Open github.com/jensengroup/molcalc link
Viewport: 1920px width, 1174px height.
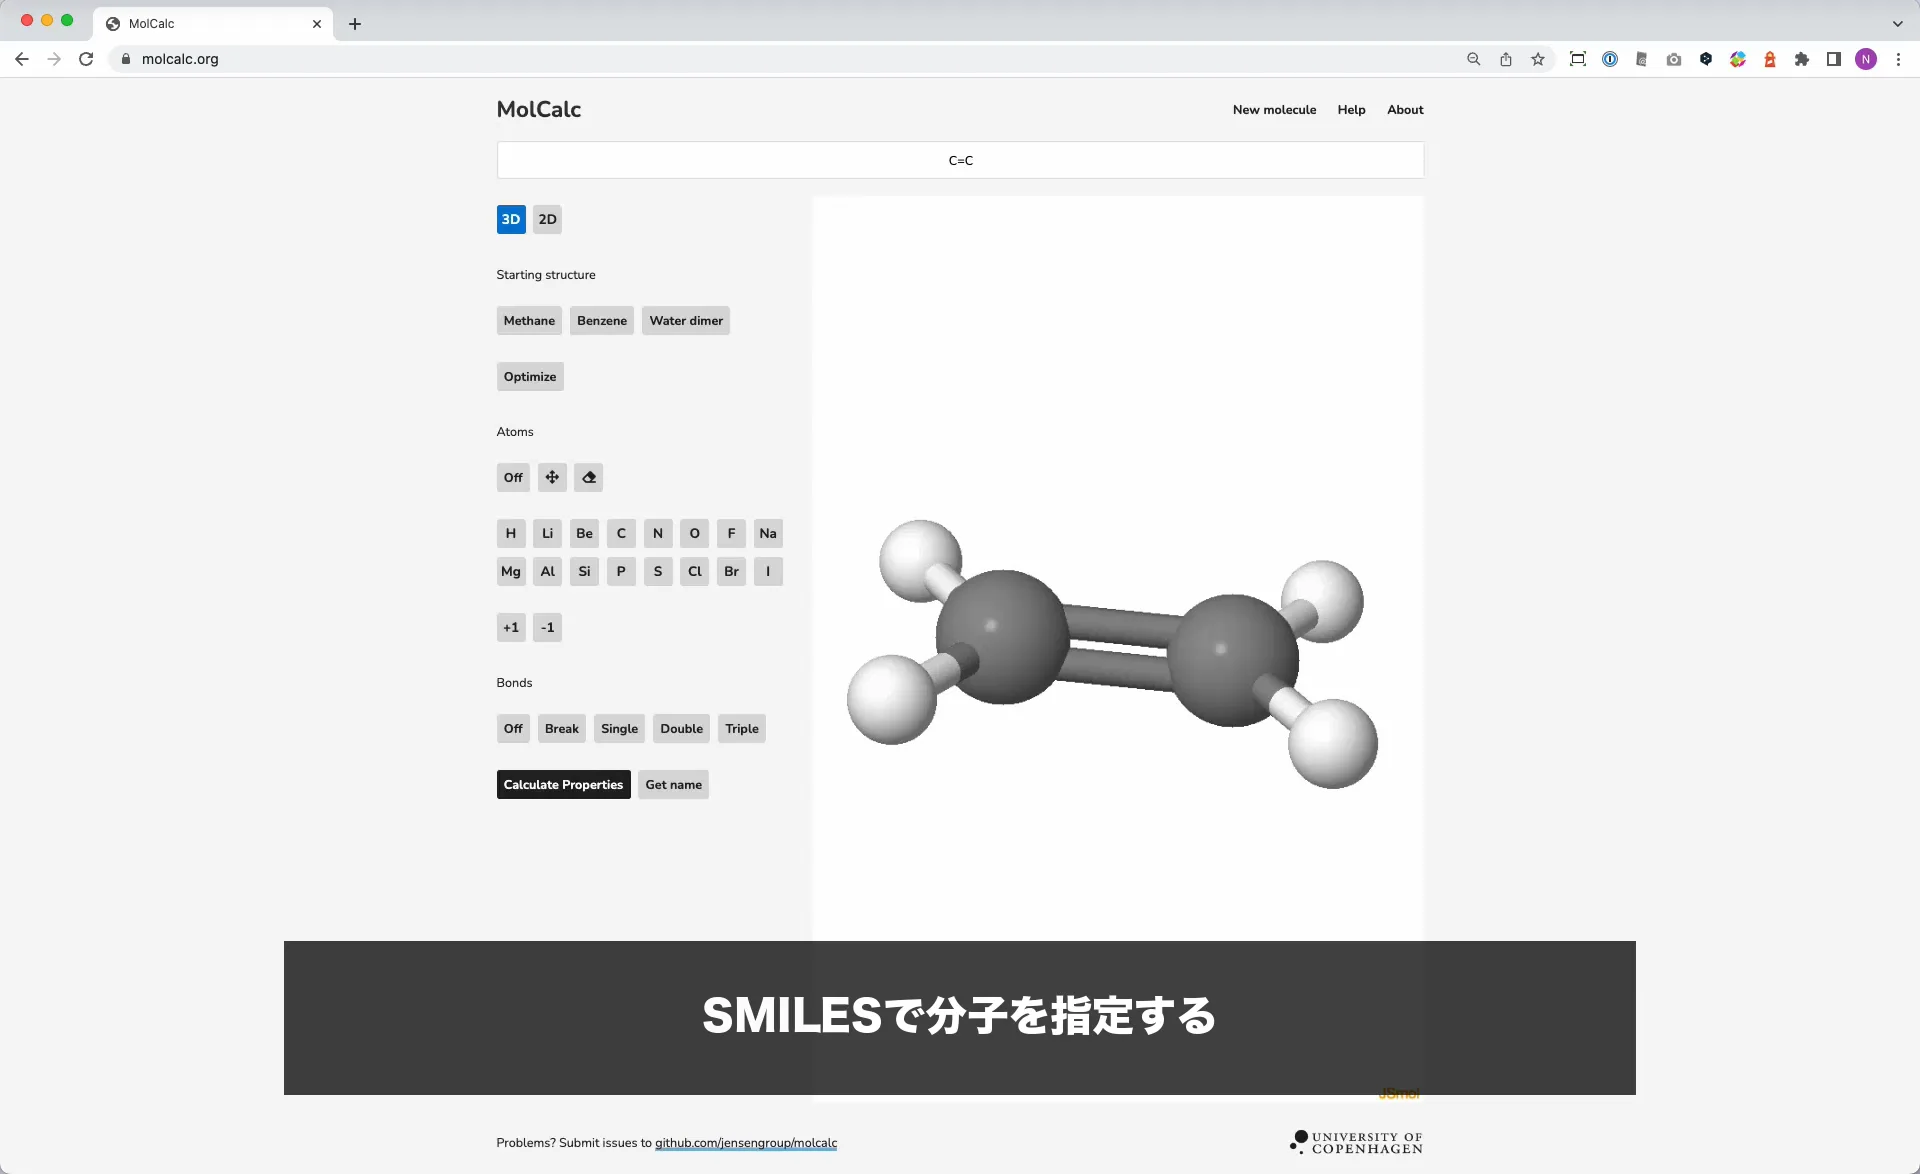pyautogui.click(x=746, y=1142)
